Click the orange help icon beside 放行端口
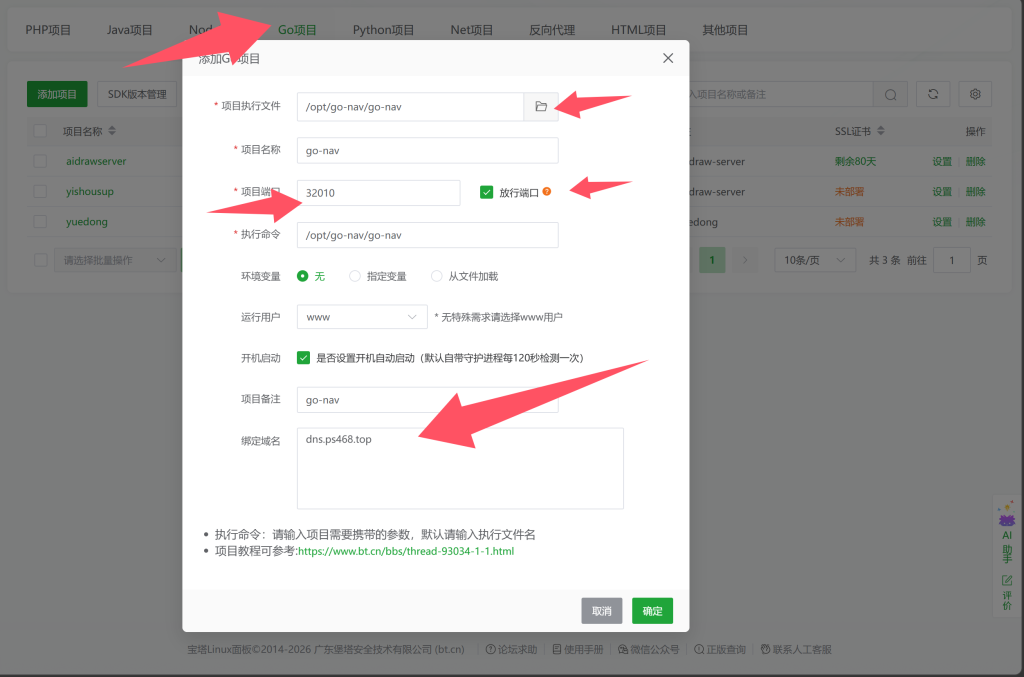 [547, 192]
